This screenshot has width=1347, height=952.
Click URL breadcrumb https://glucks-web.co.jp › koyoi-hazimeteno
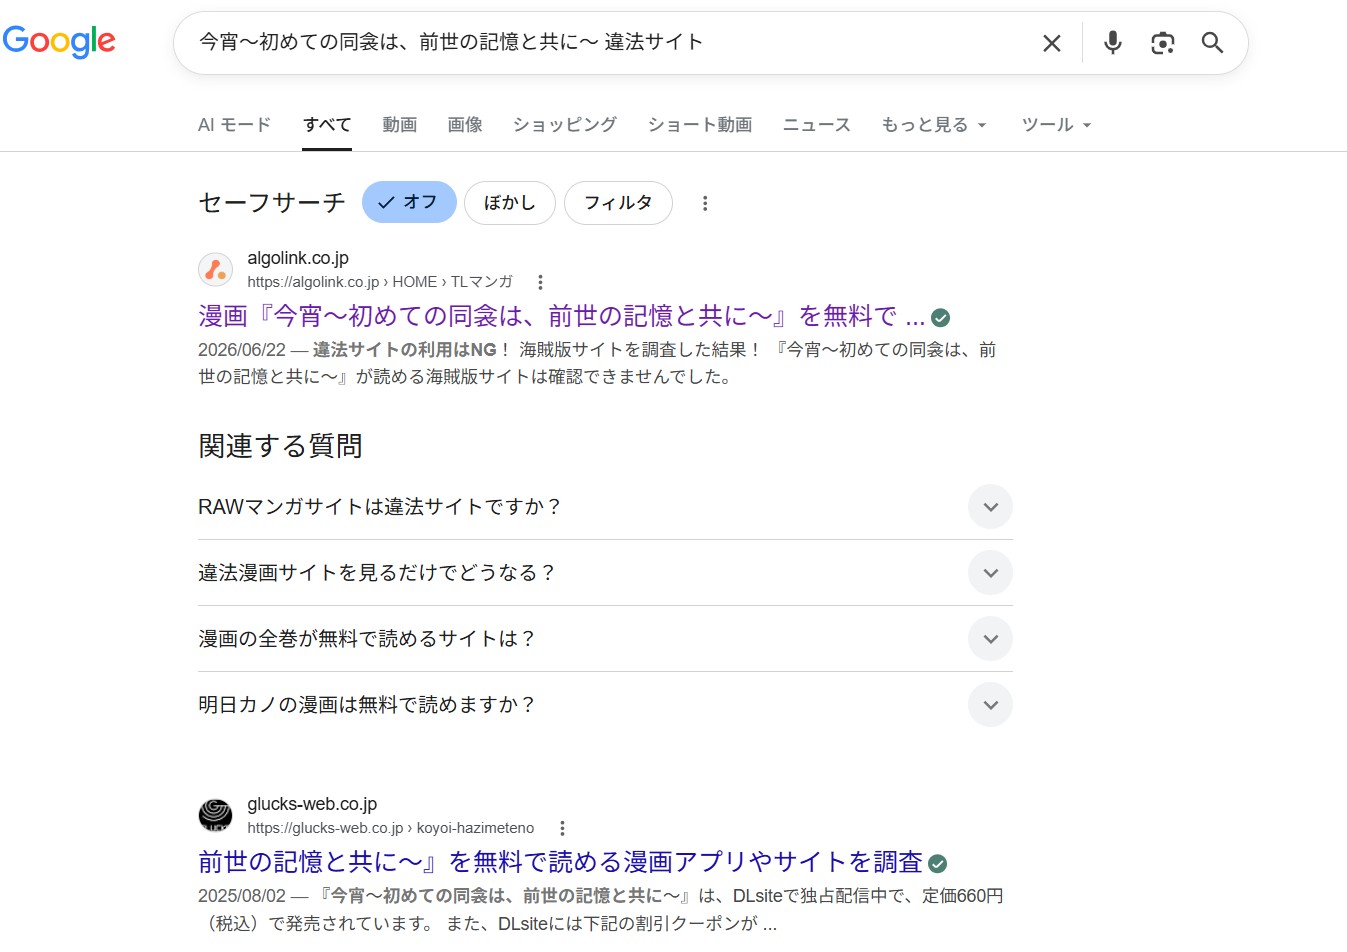391,828
